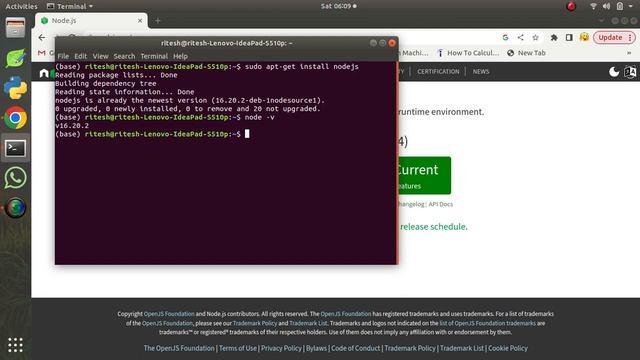This screenshot has height=360, width=640.
Task: Click the volume icon in top bar
Action: coord(607,6)
